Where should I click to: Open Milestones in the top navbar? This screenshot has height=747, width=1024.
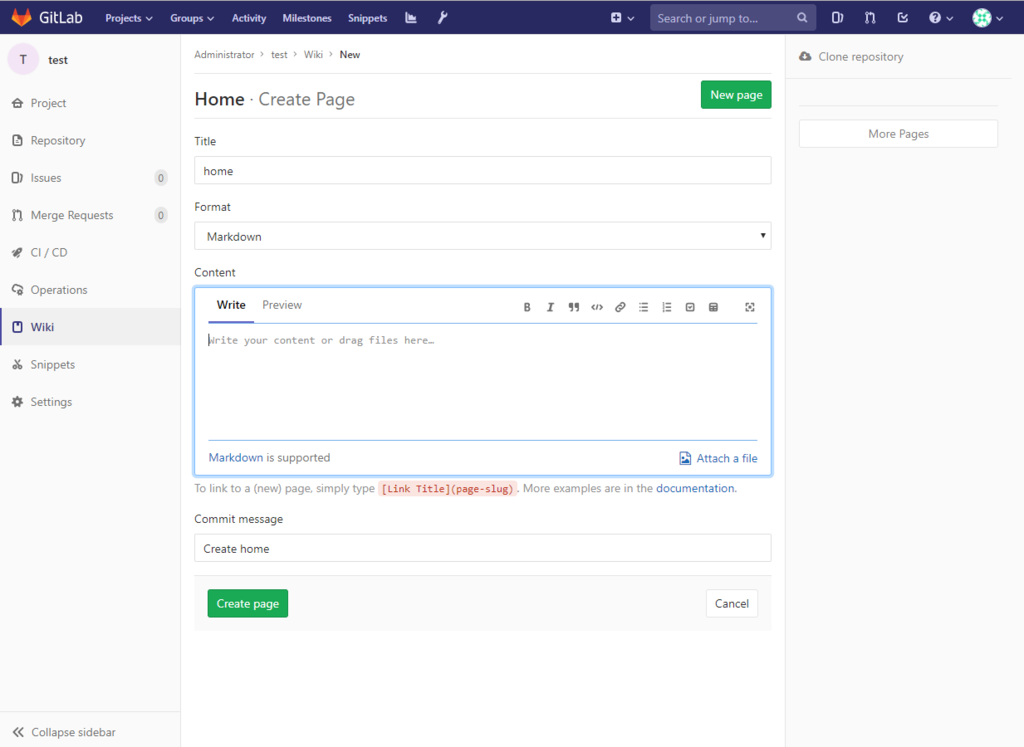(x=307, y=18)
